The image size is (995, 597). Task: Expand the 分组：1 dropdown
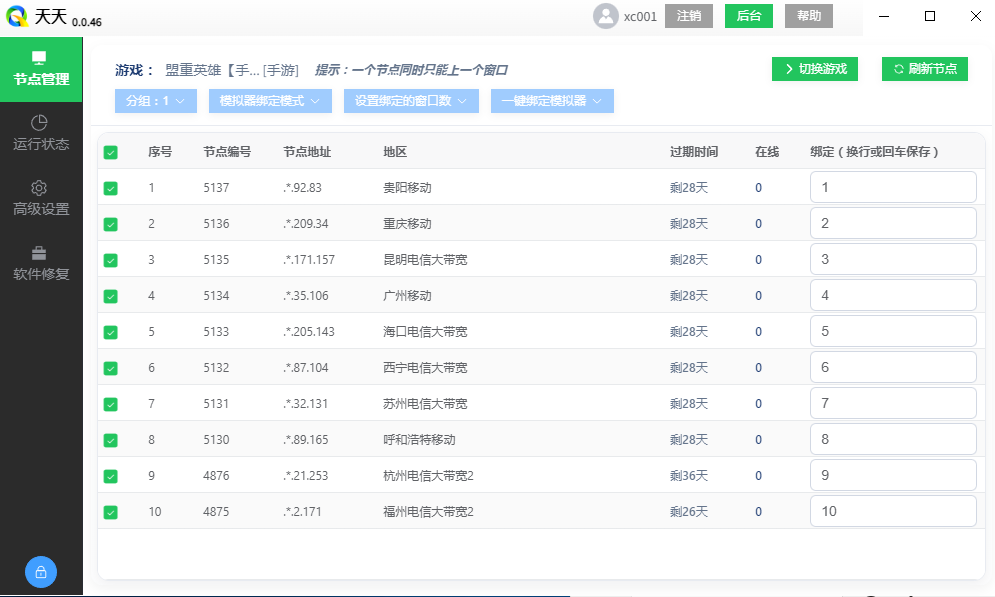tap(155, 101)
